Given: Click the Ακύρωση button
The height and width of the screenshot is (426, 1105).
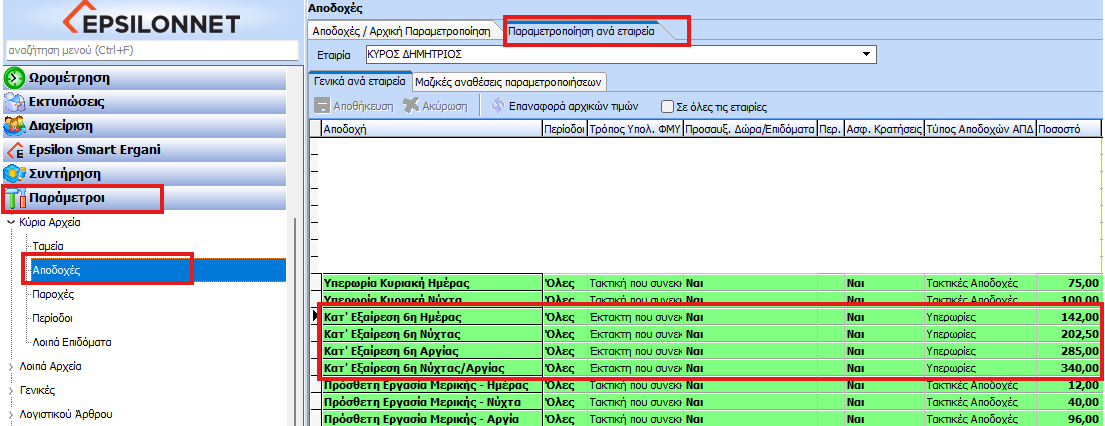Looking at the screenshot, I should (x=436, y=107).
